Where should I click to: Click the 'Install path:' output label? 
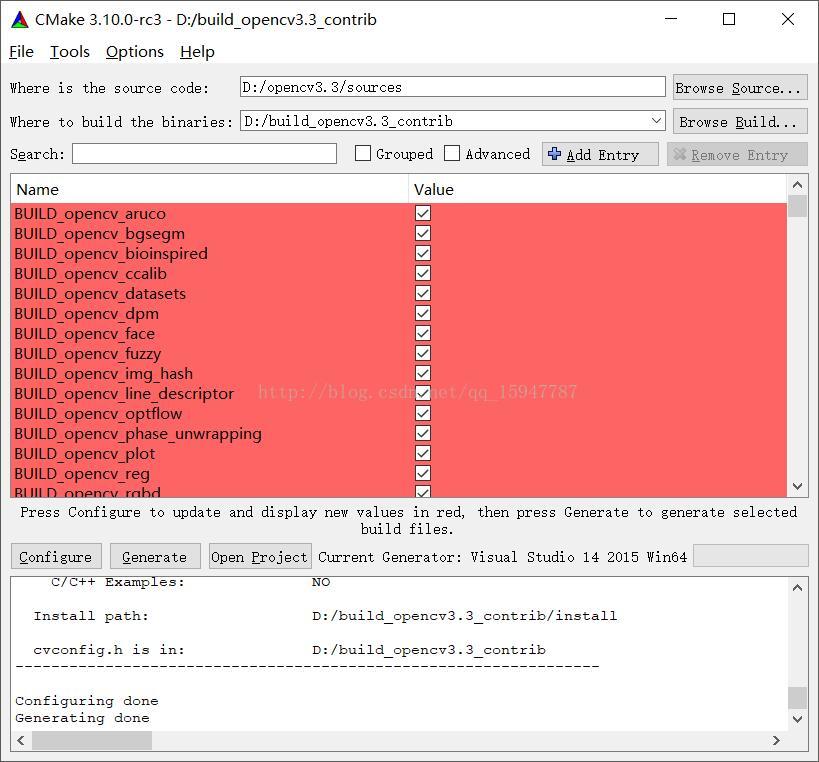pyautogui.click(x=91, y=616)
